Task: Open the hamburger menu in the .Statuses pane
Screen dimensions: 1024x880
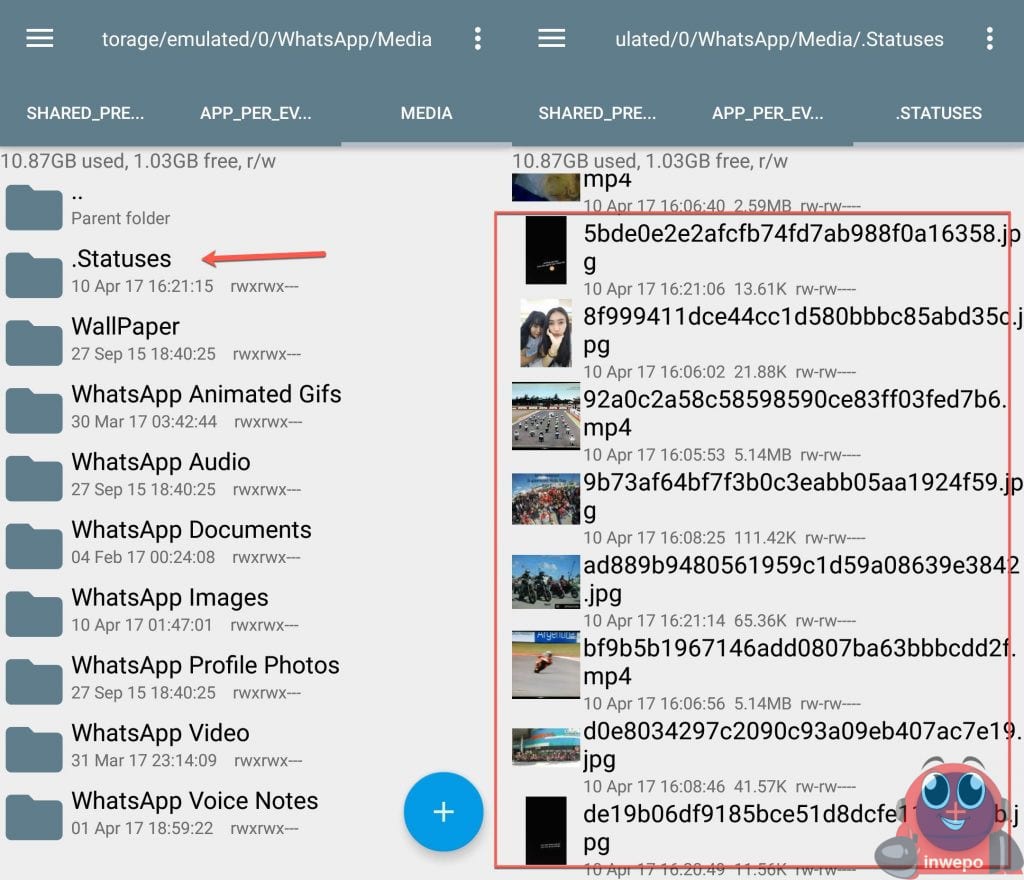Action: coord(551,39)
